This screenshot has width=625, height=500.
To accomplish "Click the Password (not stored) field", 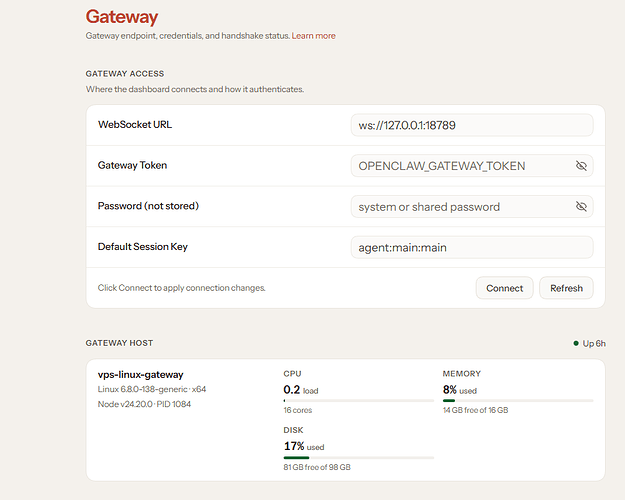I will click(472, 207).
